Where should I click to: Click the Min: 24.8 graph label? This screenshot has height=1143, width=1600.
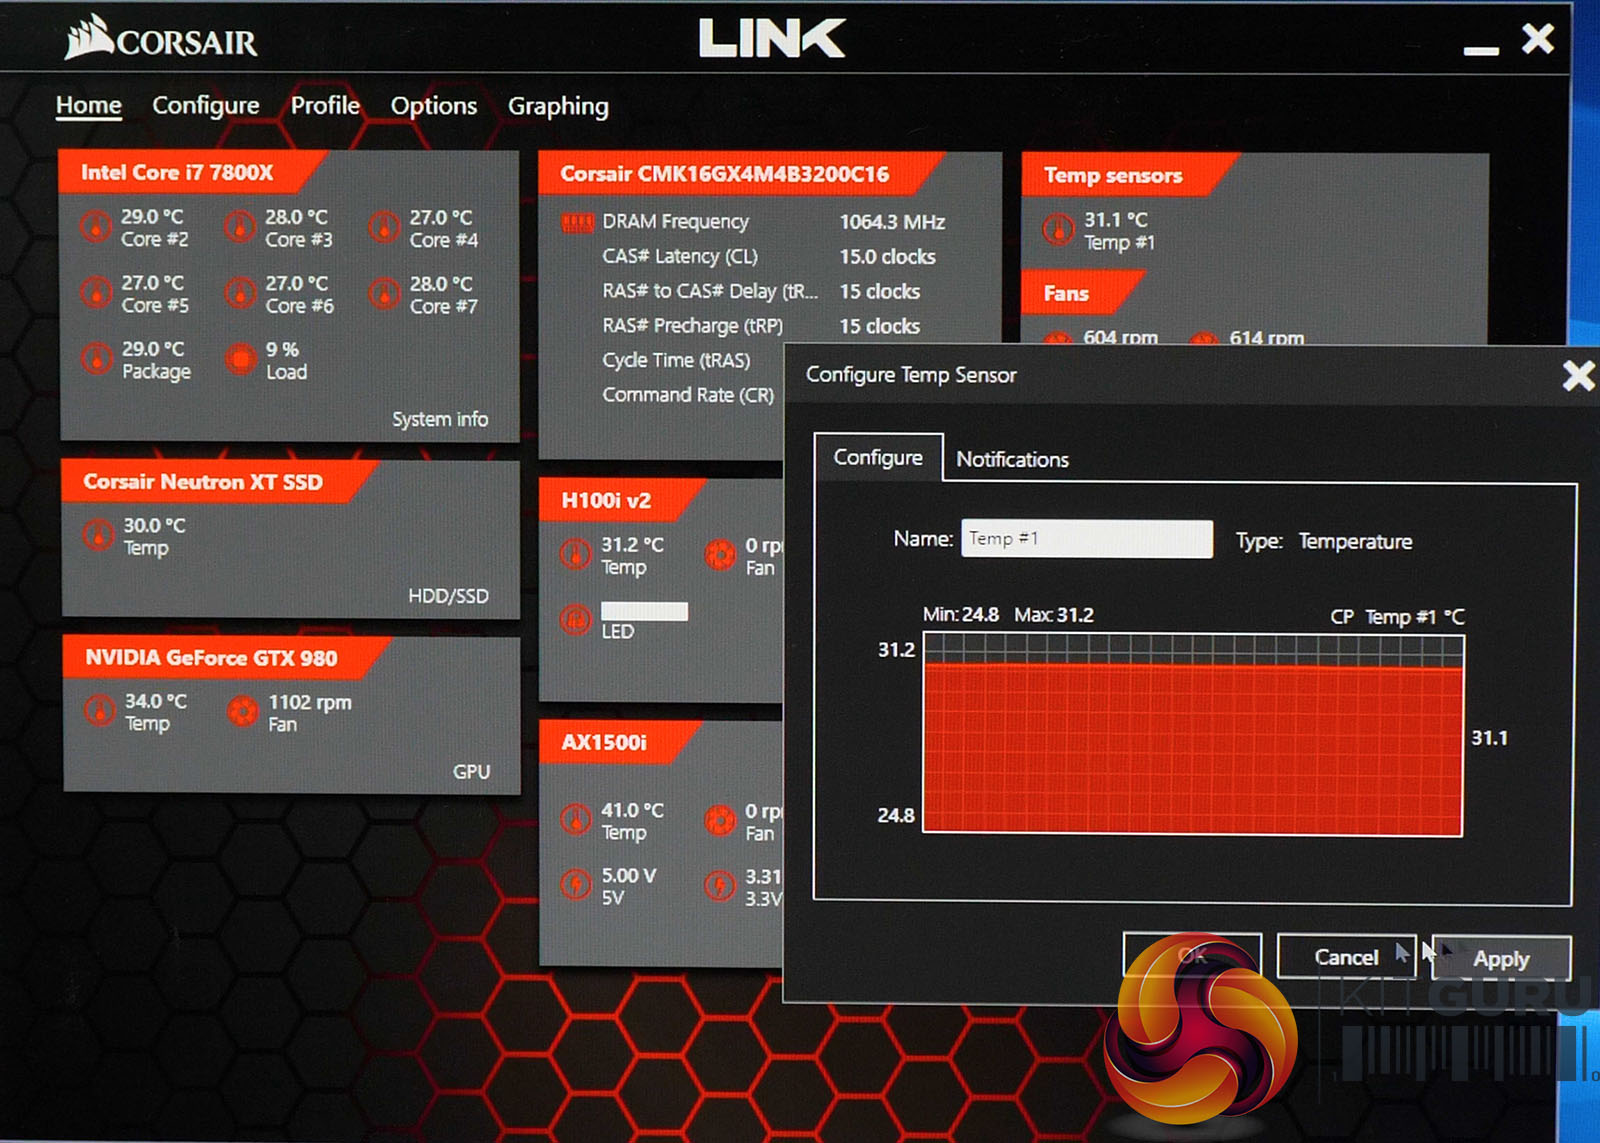(x=960, y=615)
